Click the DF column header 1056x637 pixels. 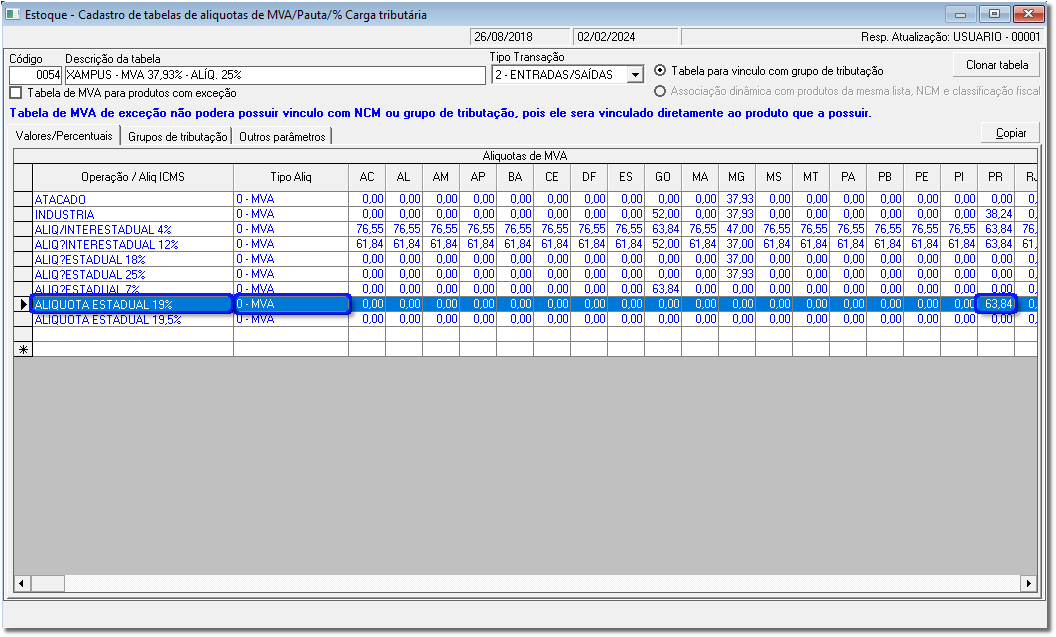[x=589, y=177]
